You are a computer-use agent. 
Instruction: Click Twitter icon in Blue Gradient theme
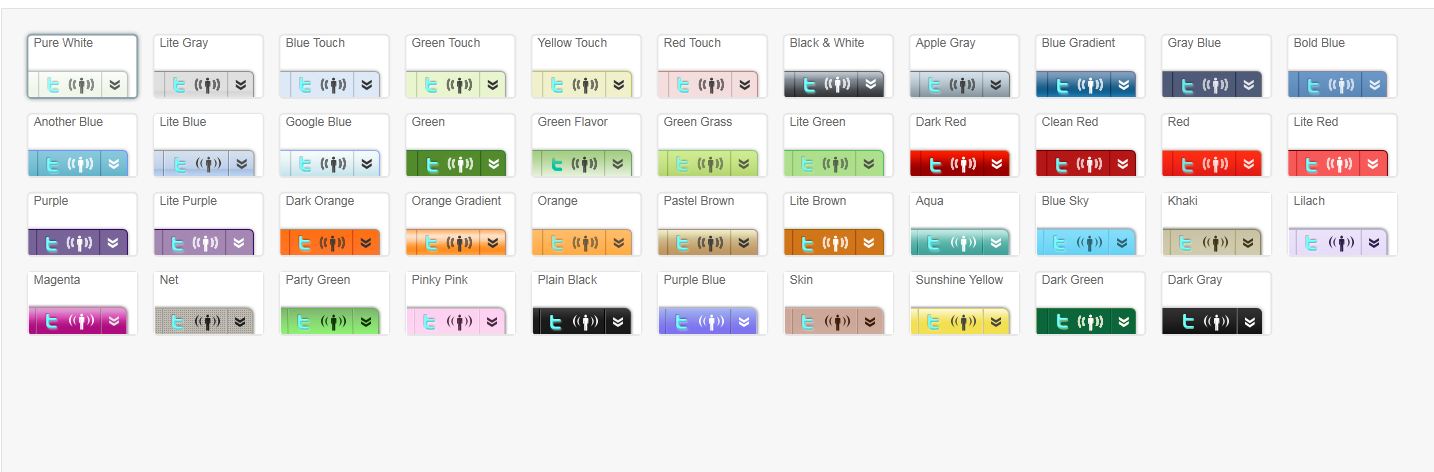(x=1060, y=85)
